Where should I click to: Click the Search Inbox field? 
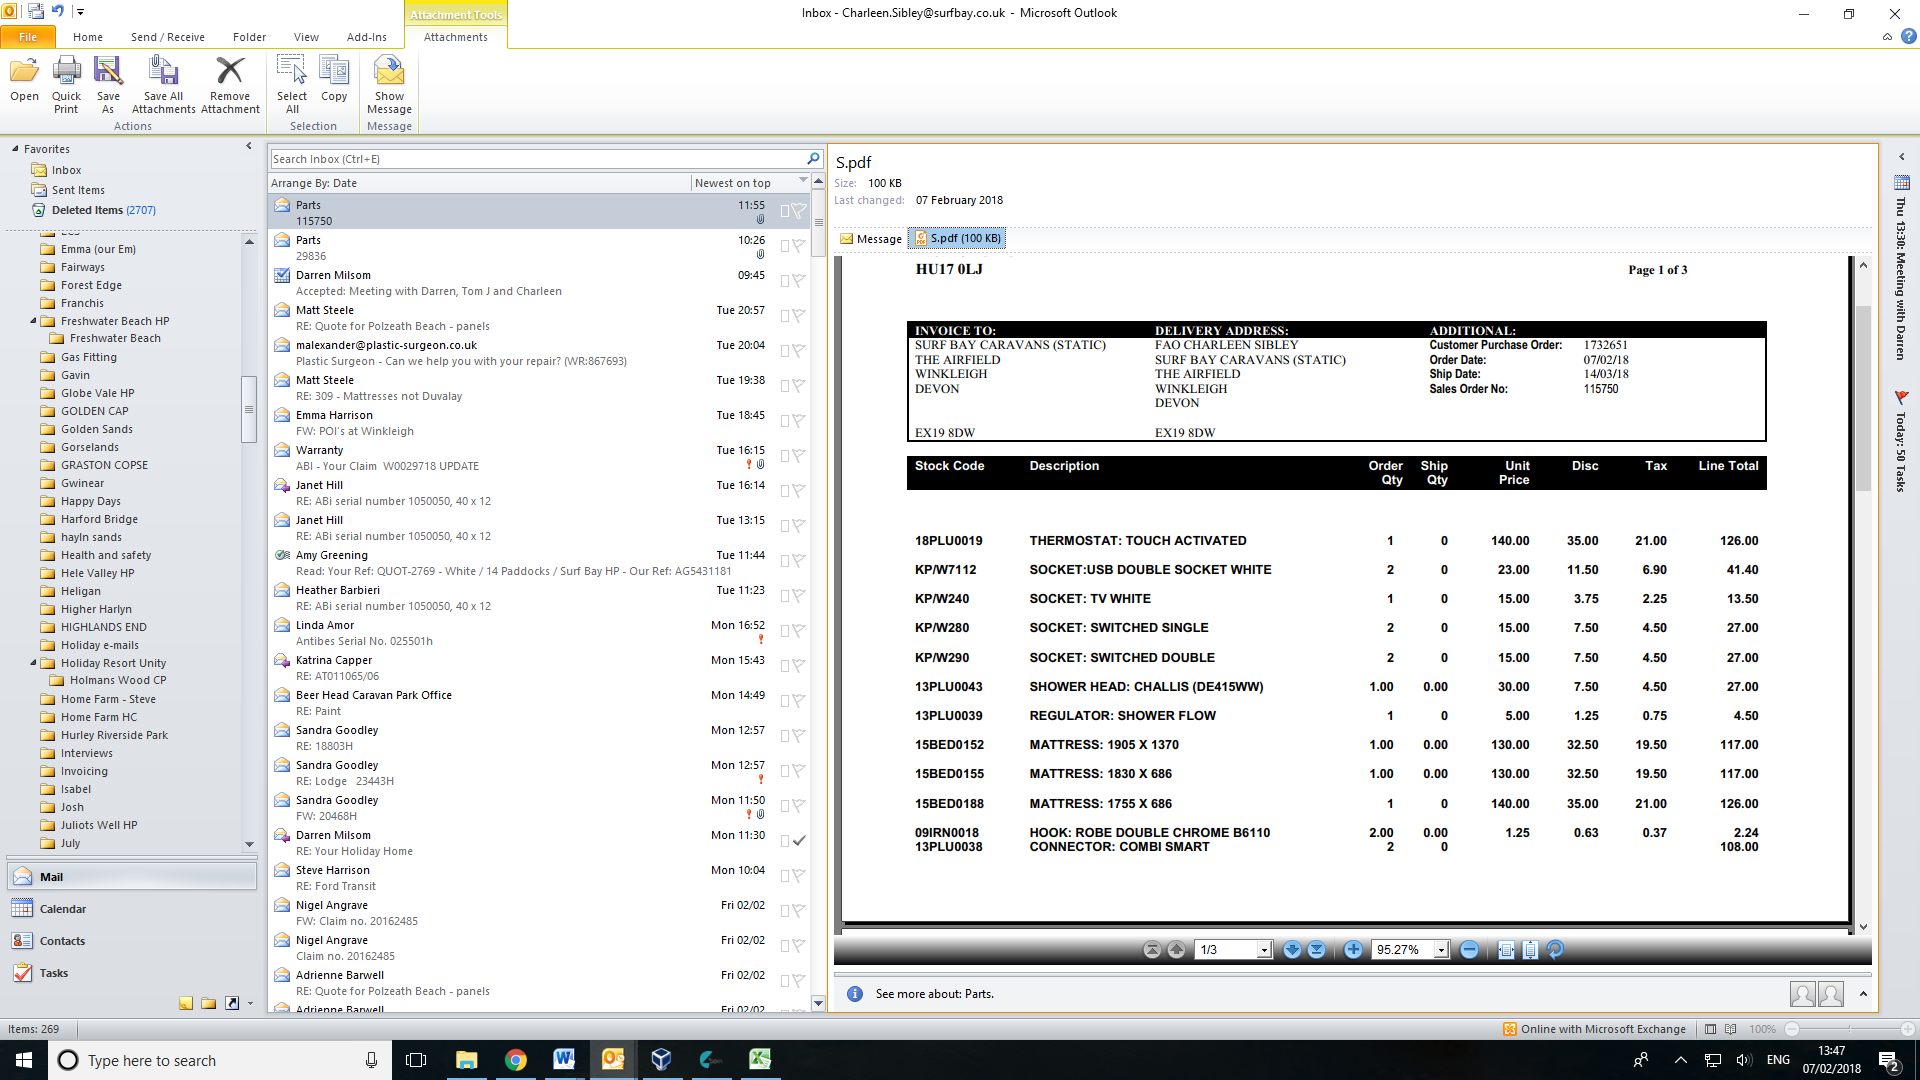pyautogui.click(x=536, y=159)
